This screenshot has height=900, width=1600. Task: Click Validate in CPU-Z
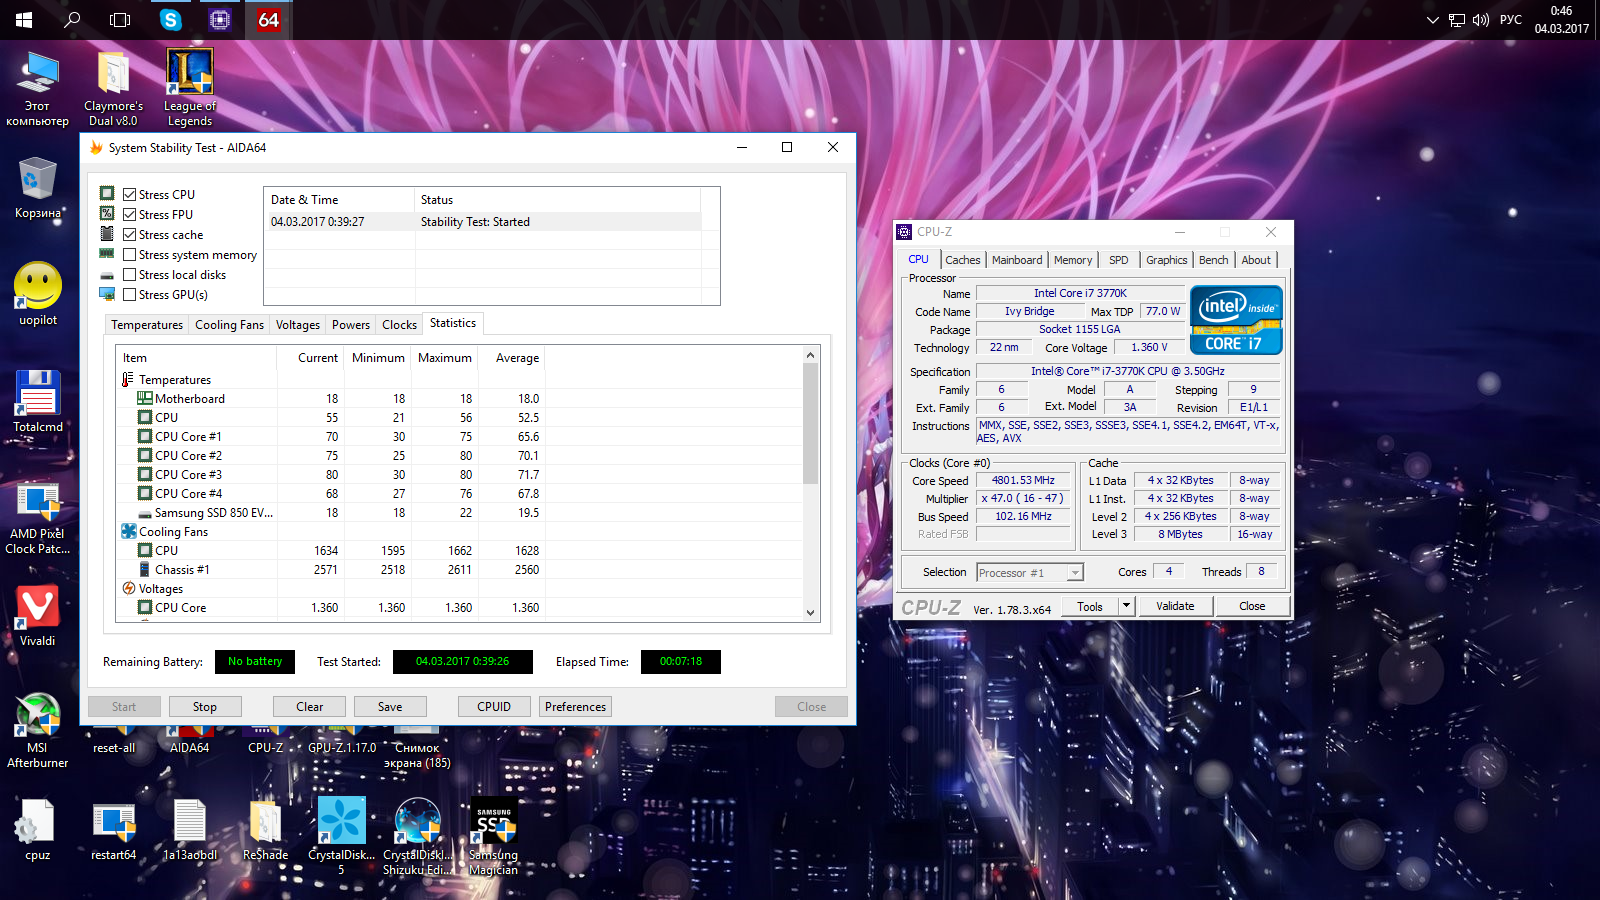click(1176, 606)
